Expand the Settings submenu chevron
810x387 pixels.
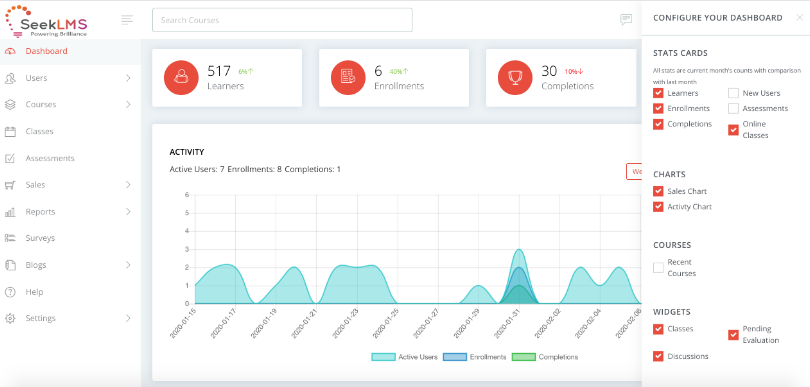coord(128,318)
